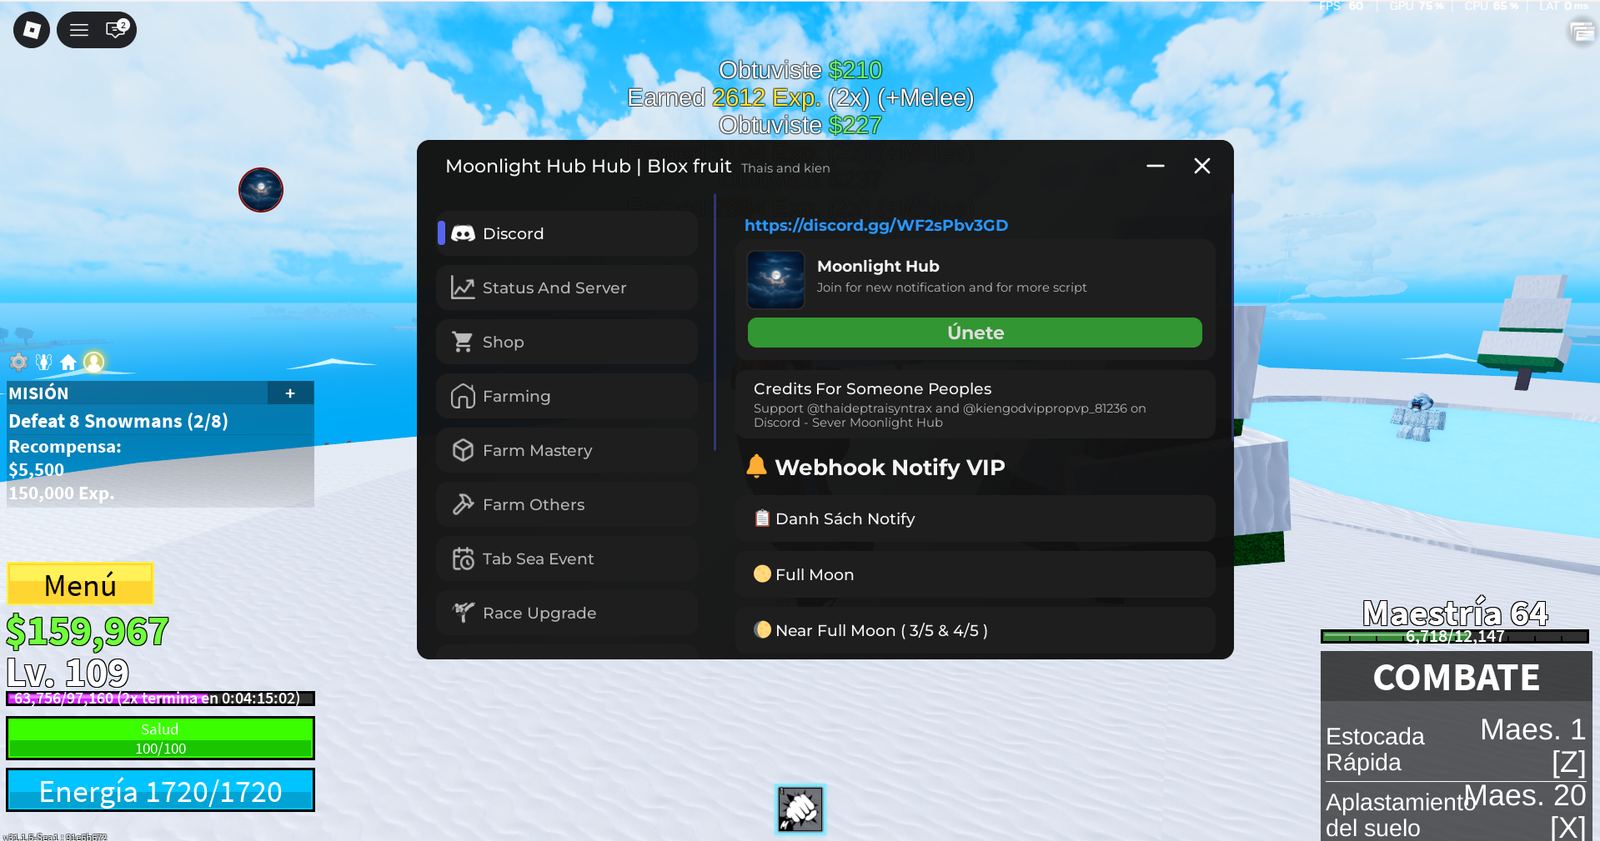The height and width of the screenshot is (841, 1600).
Task: Click the green Únete join button
Action: point(975,333)
